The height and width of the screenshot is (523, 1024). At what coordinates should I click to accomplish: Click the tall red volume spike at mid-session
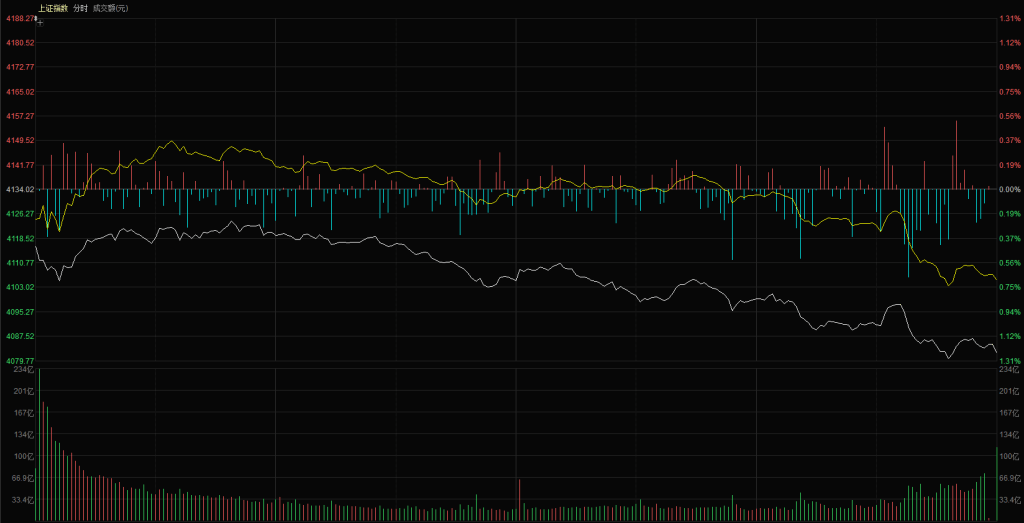[x=520, y=499]
